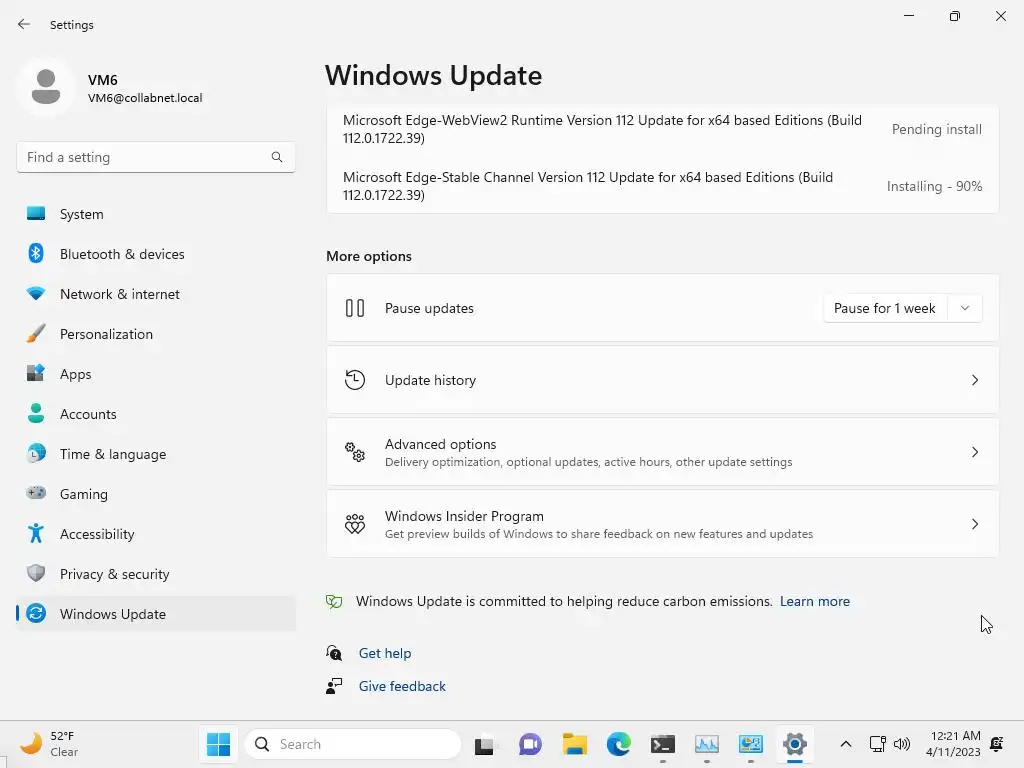Screen dimensions: 1024x768
Task: Open the clock showing 12:21 AM
Action: tap(953, 743)
